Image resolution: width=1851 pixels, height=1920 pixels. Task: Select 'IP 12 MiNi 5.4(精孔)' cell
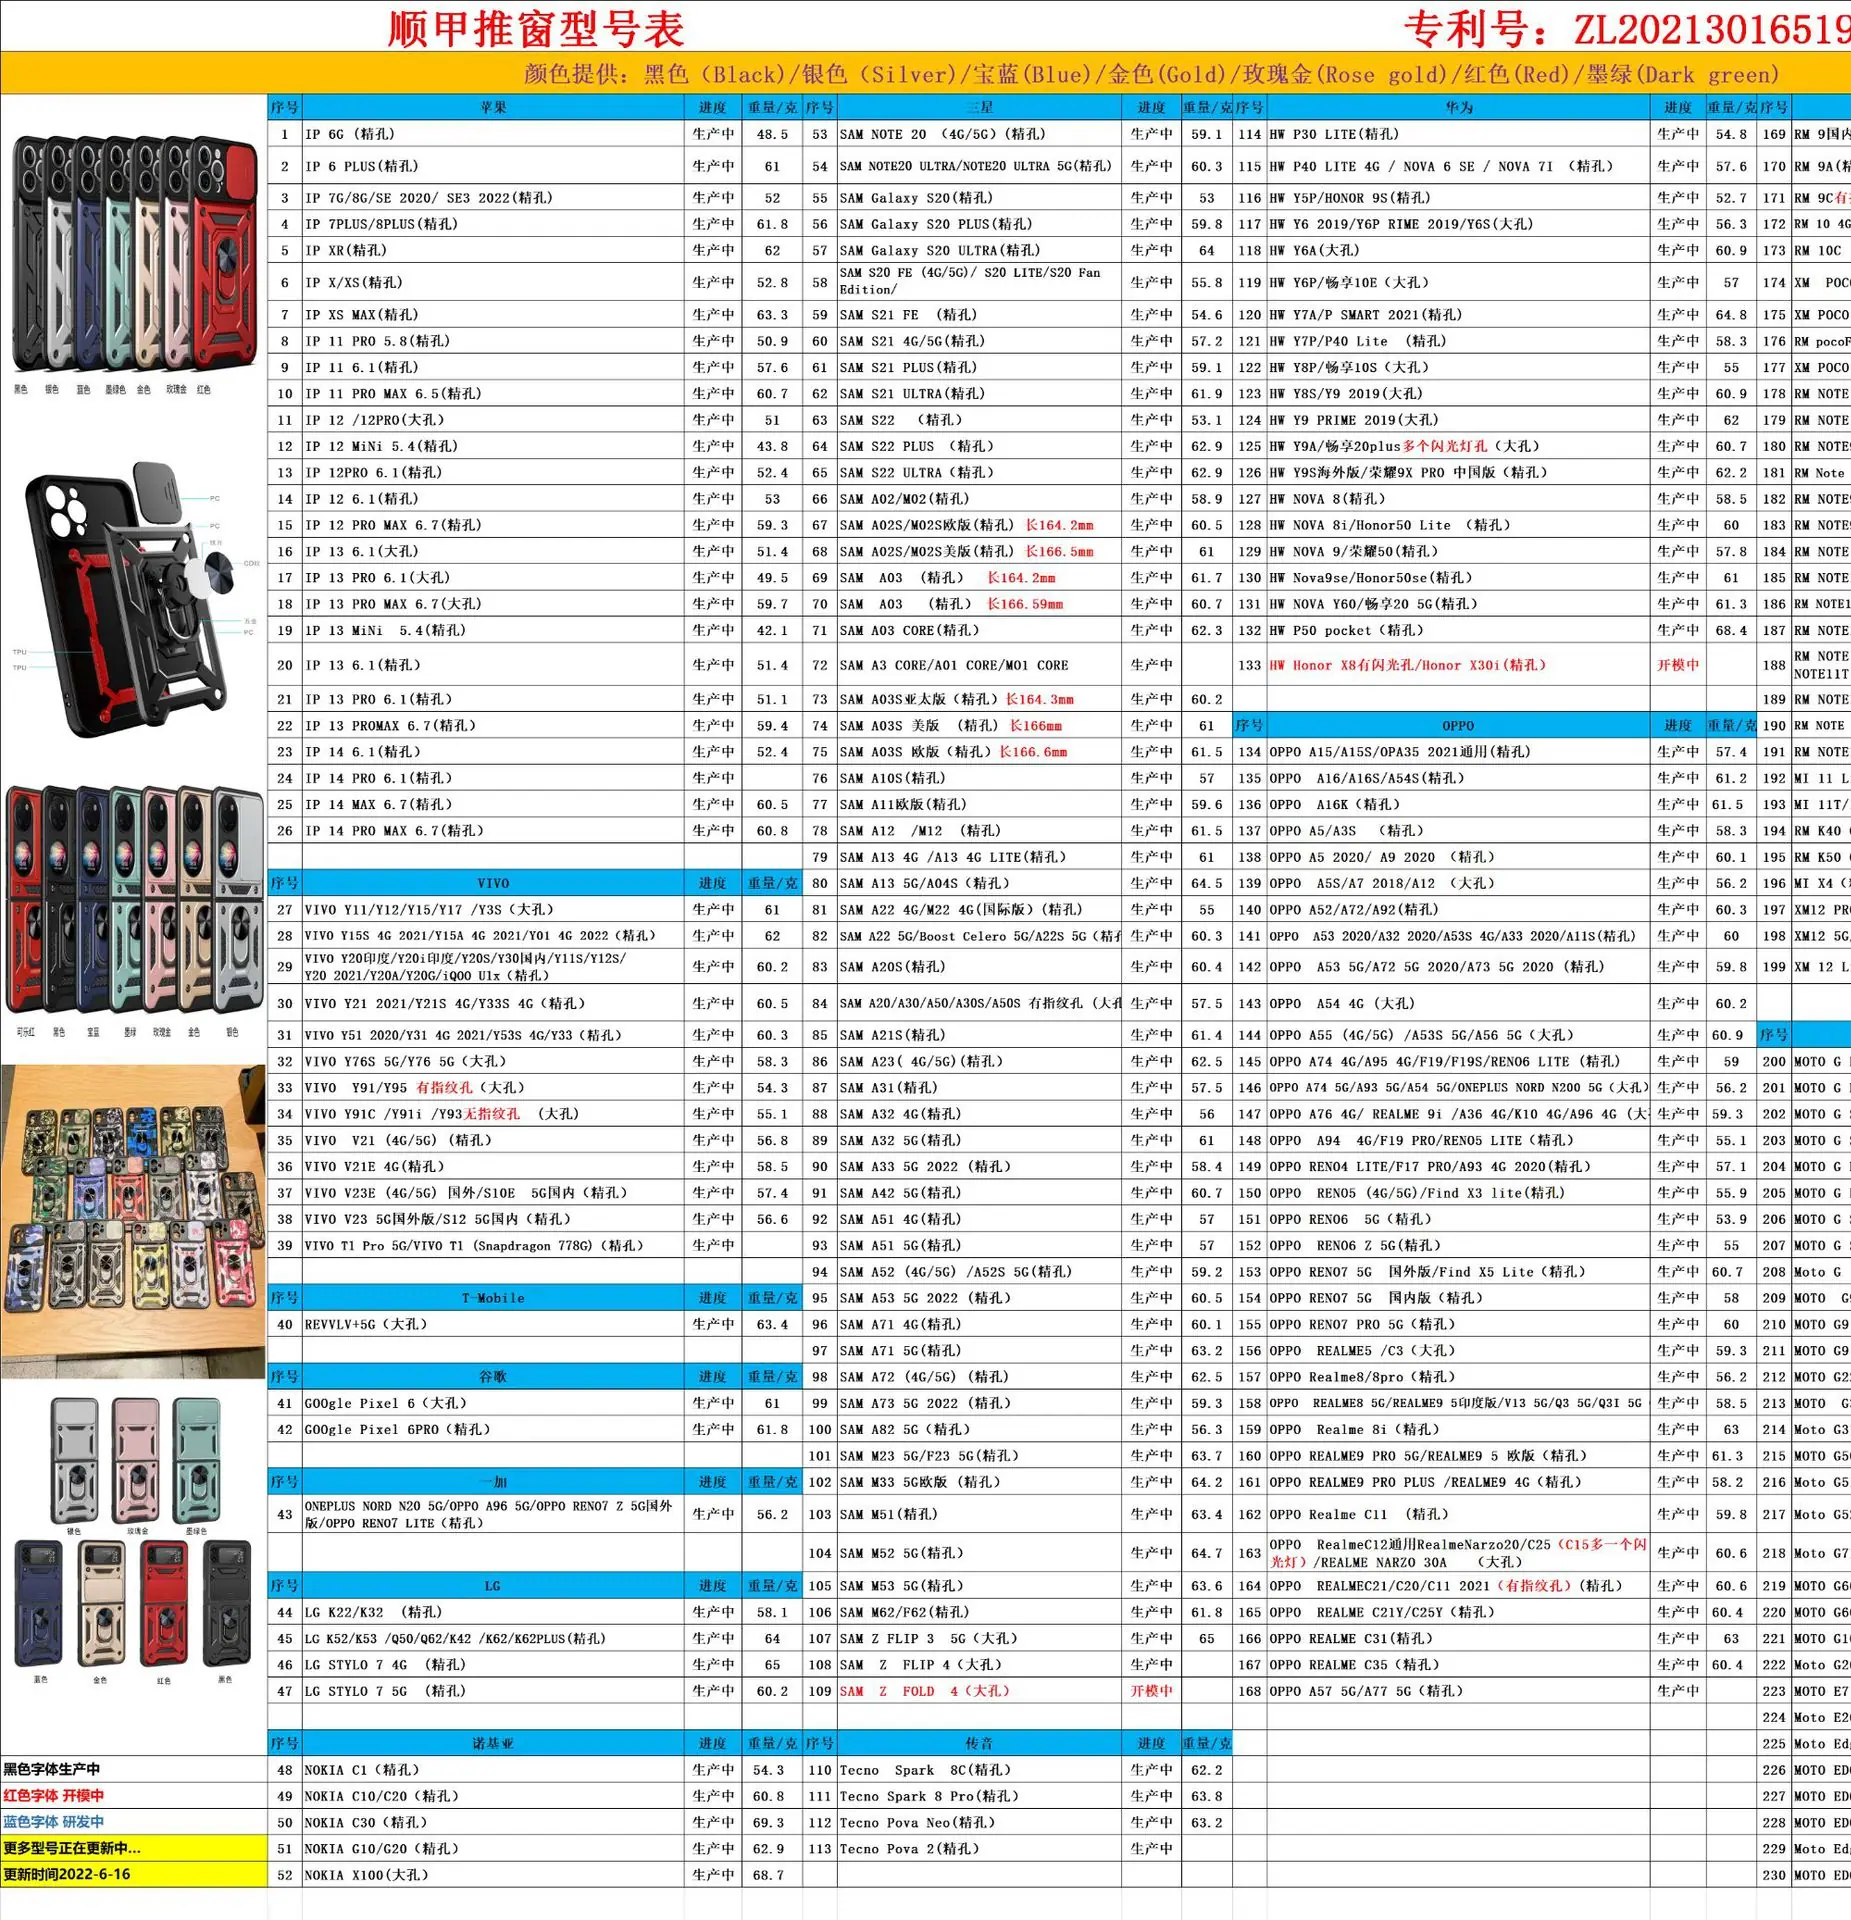pyautogui.click(x=493, y=446)
